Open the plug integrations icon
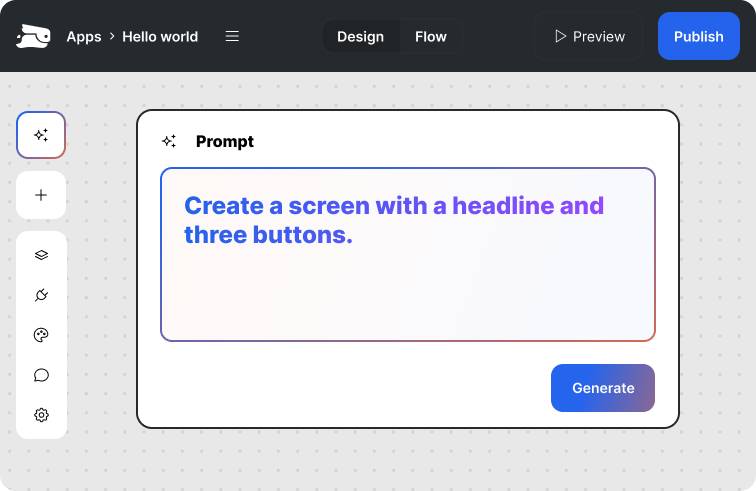This screenshot has height=491, width=756. point(41,295)
